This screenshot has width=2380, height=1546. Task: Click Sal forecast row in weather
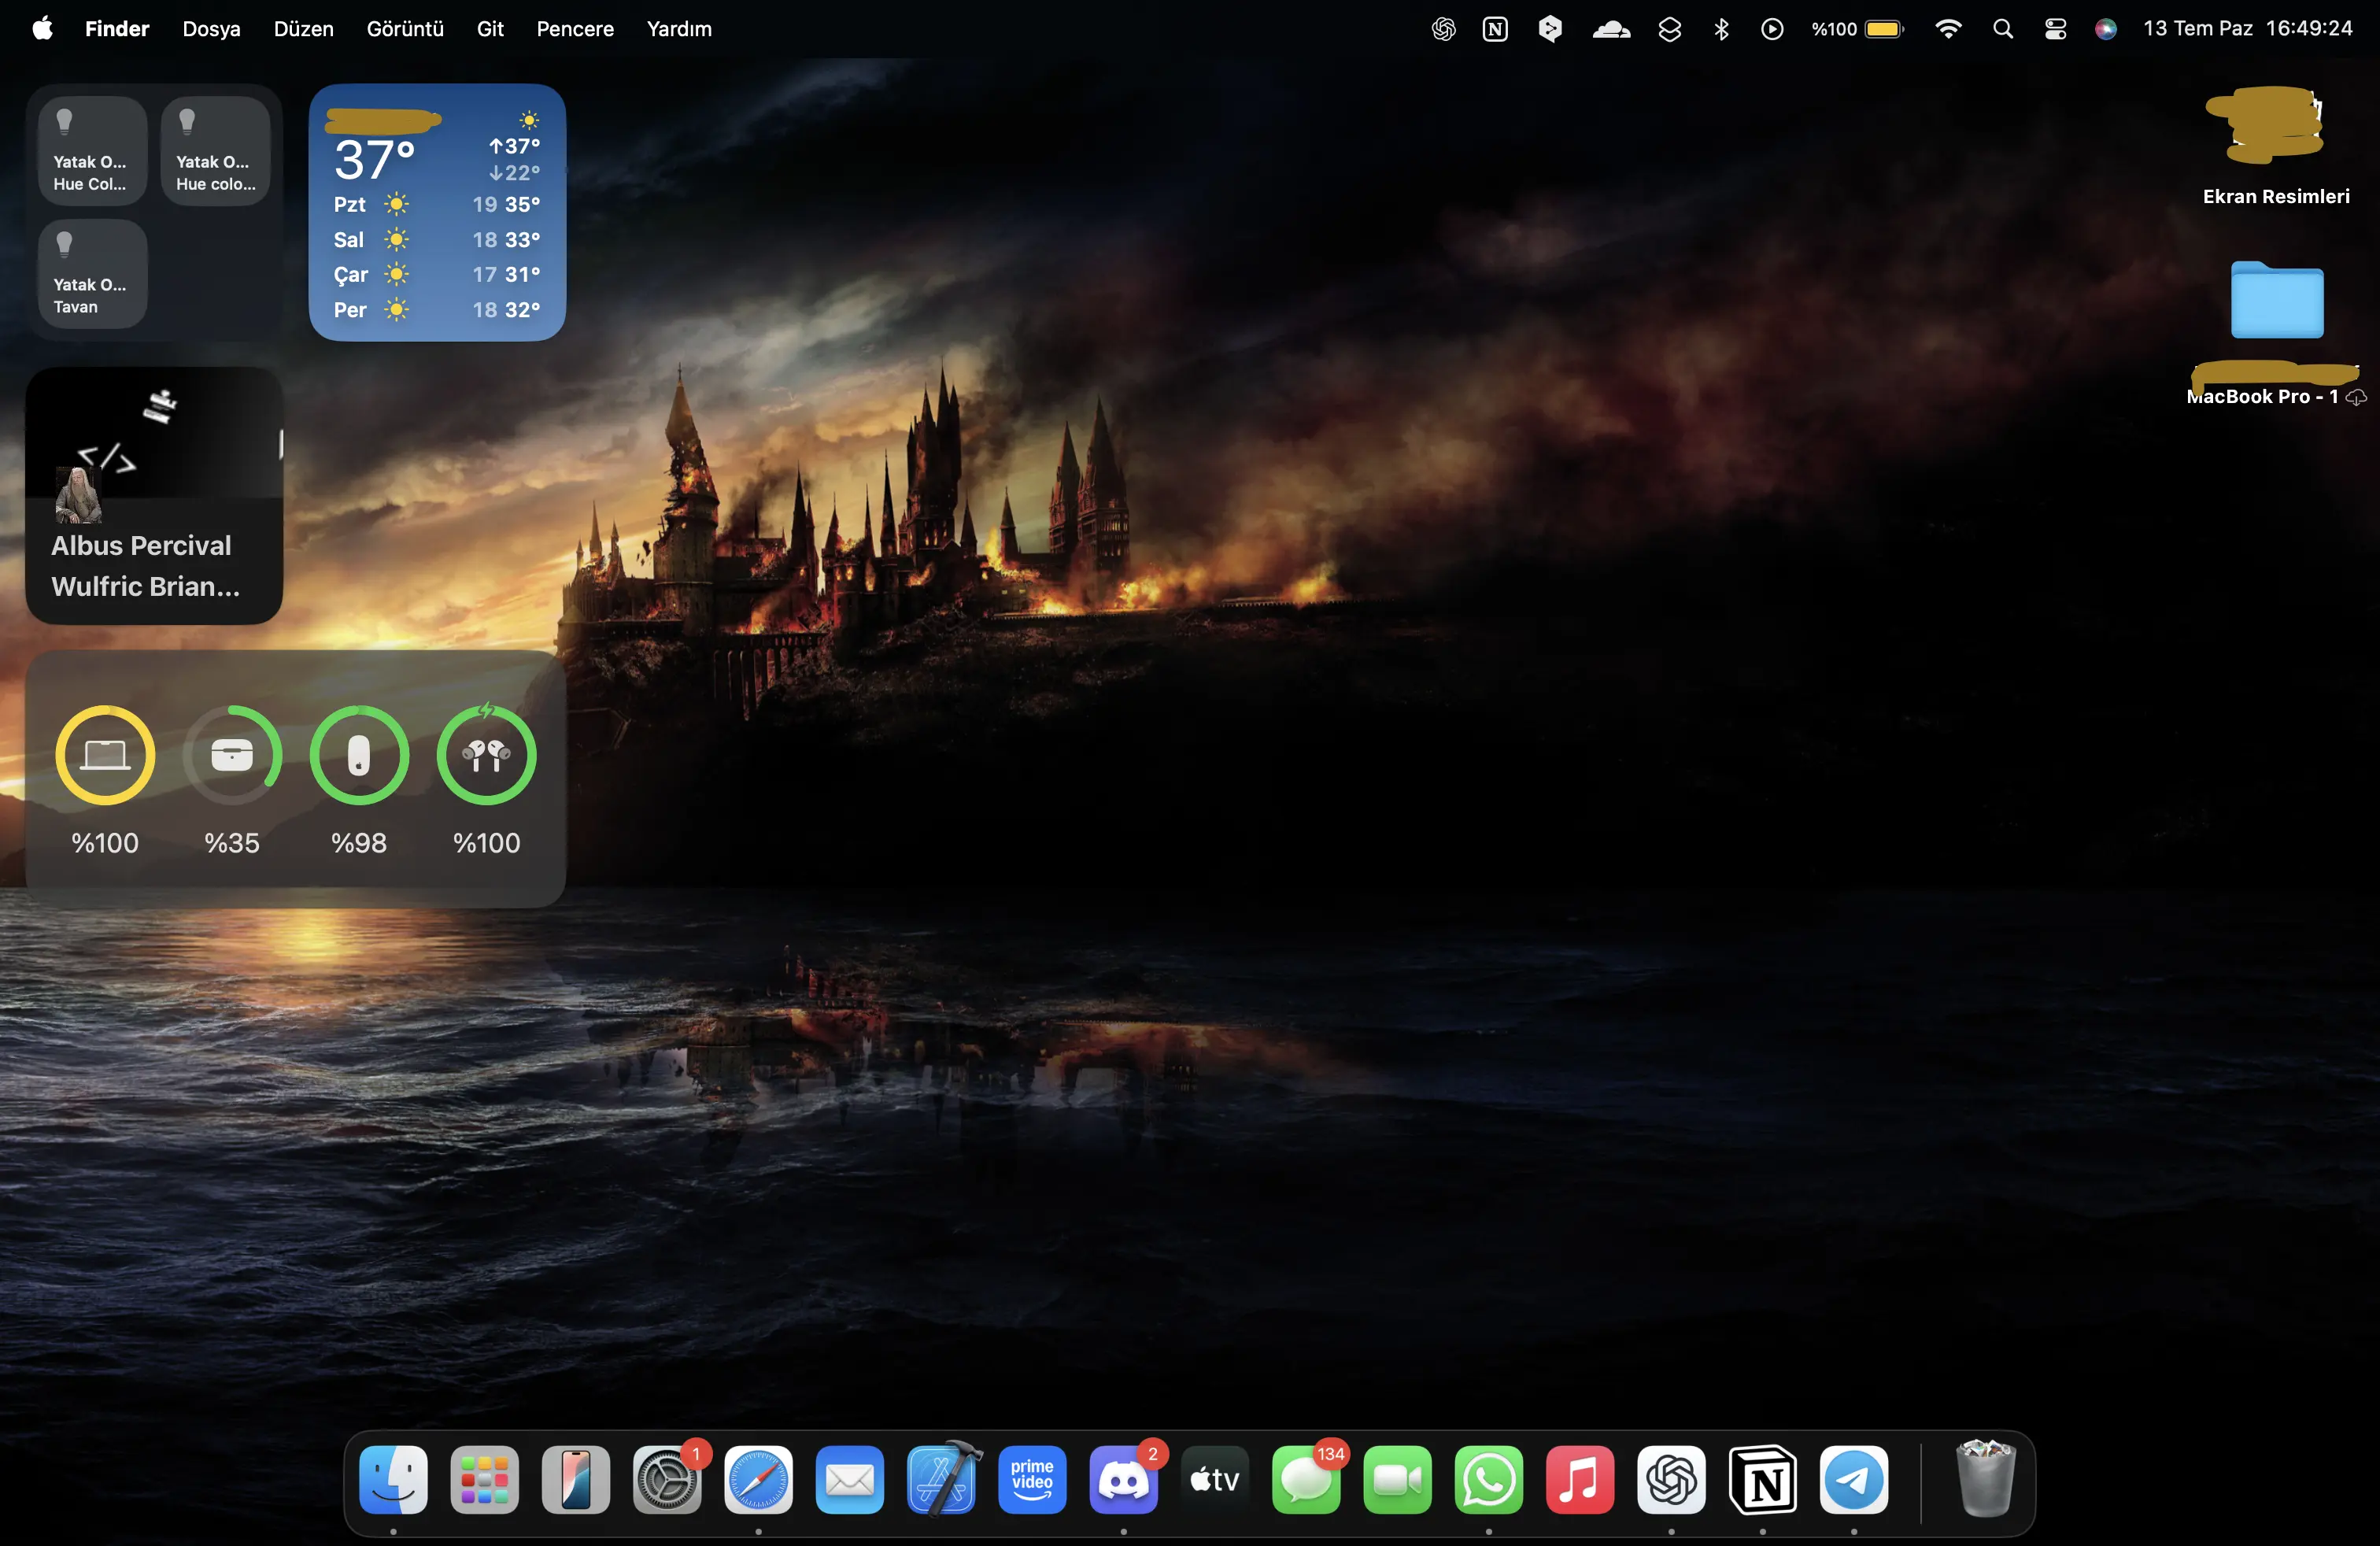pos(437,239)
